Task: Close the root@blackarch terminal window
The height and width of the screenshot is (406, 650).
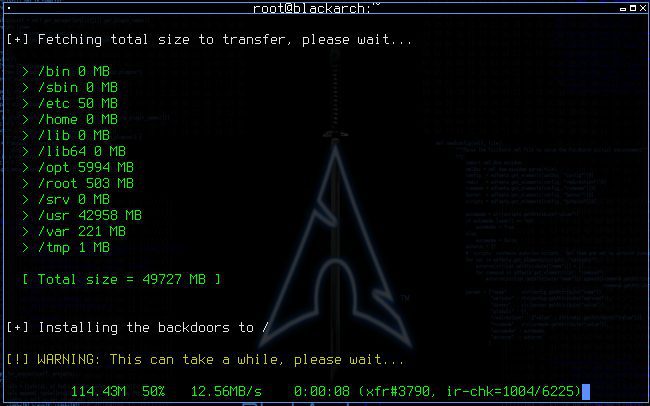Action: 643,8
